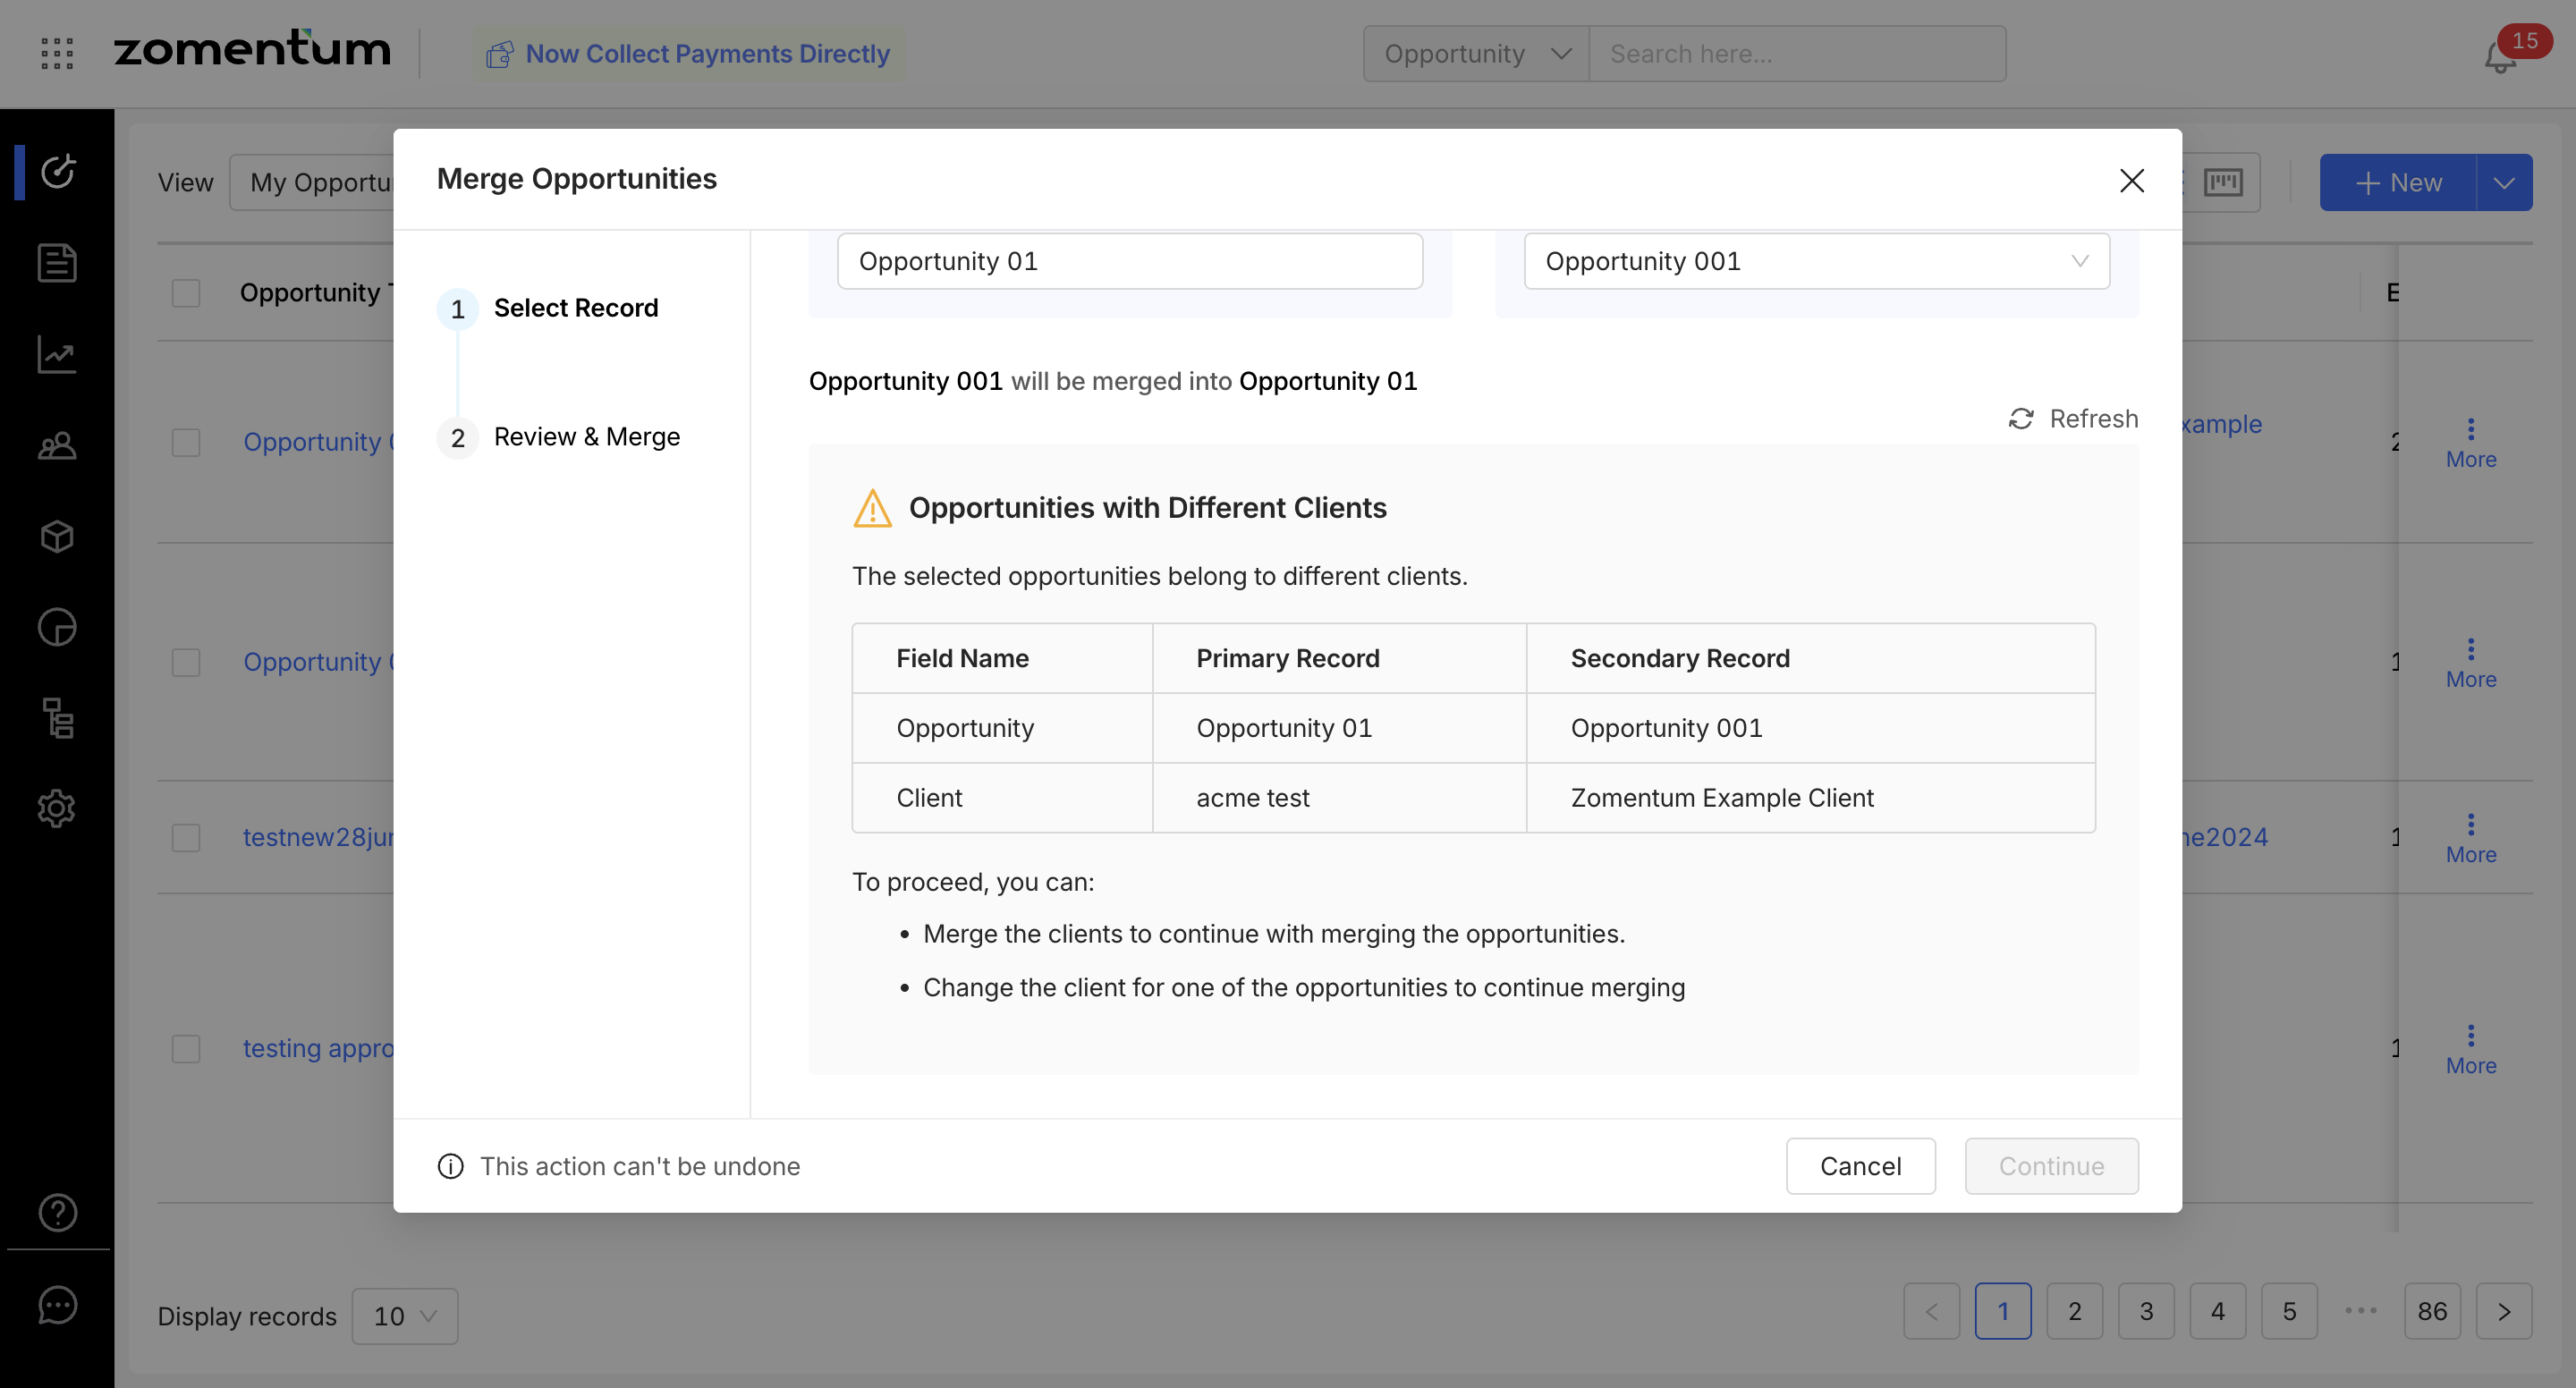Open the settings gear in sidebar
Viewport: 2576px width, 1388px height.
pos(57,808)
